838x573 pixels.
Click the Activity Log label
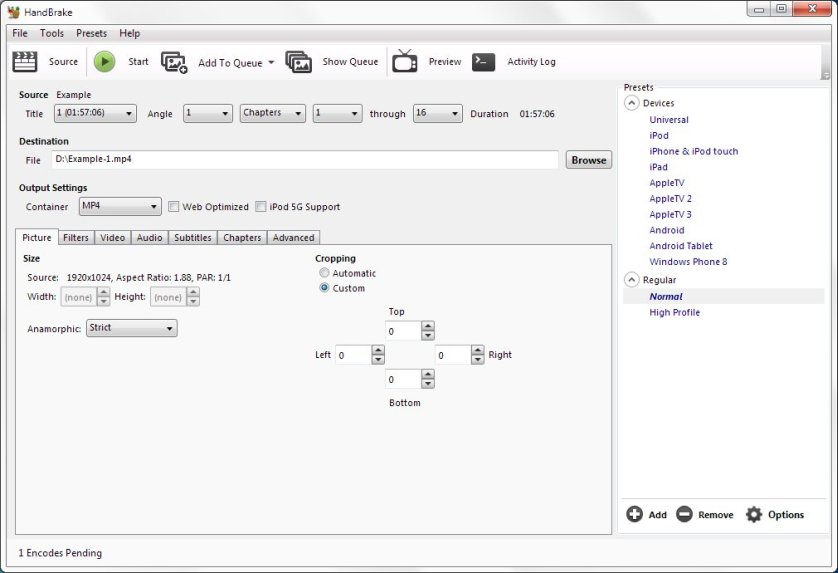click(531, 61)
